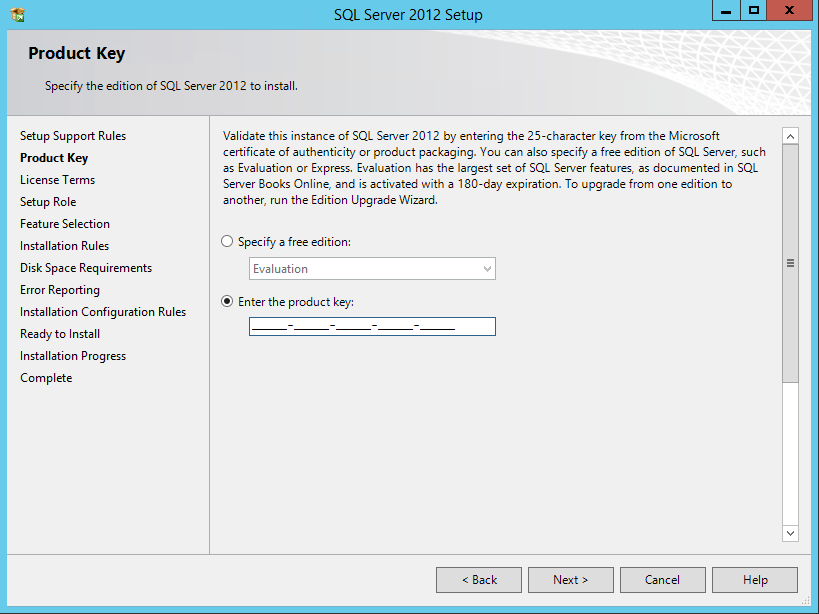
Task: Select the Installation Rules step
Action: coord(64,245)
